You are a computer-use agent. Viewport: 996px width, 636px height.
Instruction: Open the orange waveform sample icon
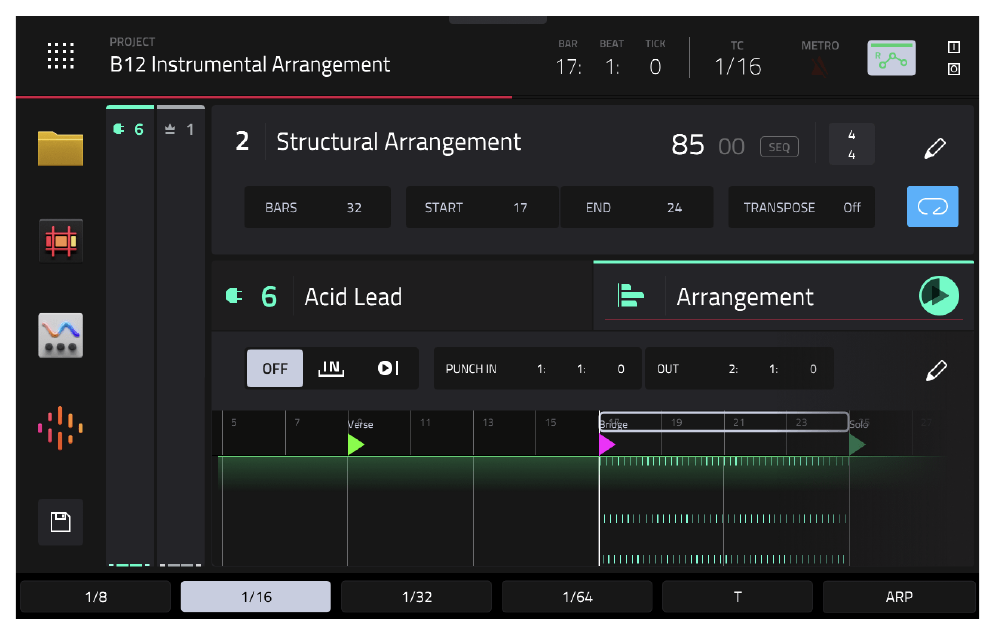(60, 428)
